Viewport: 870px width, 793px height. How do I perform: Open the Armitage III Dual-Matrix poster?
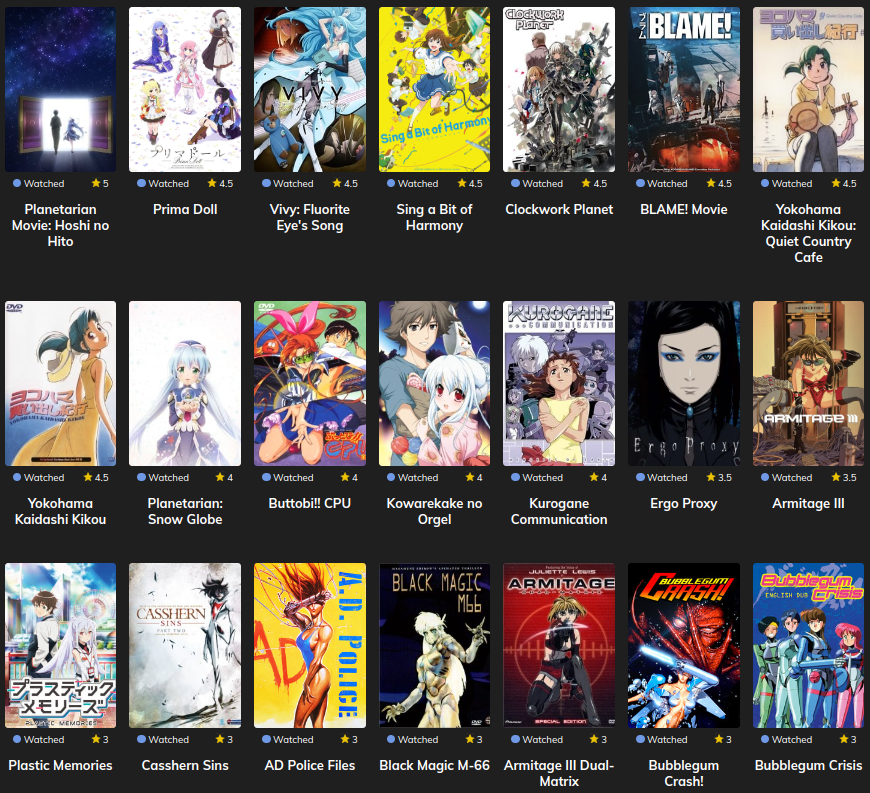pyautogui.click(x=559, y=645)
